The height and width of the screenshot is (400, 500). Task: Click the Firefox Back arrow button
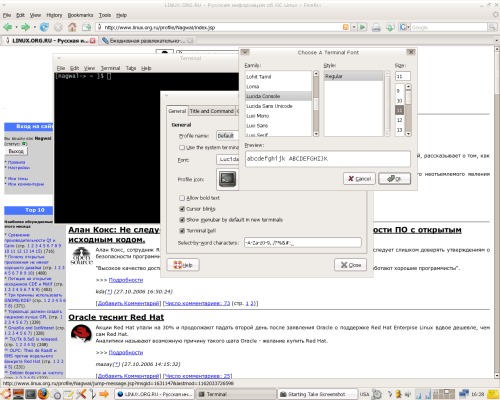tap(8, 27)
